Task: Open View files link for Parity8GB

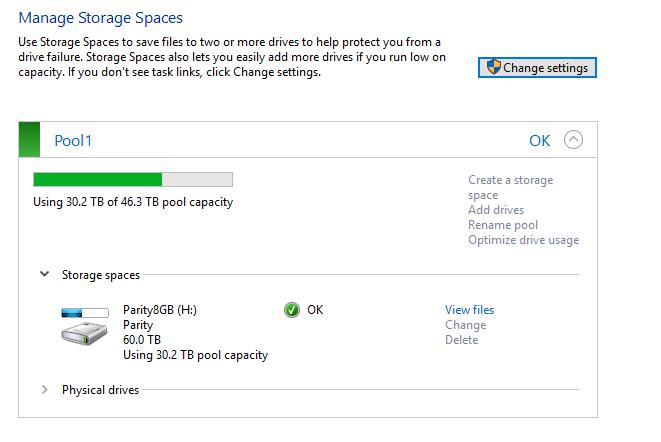Action: pos(470,310)
